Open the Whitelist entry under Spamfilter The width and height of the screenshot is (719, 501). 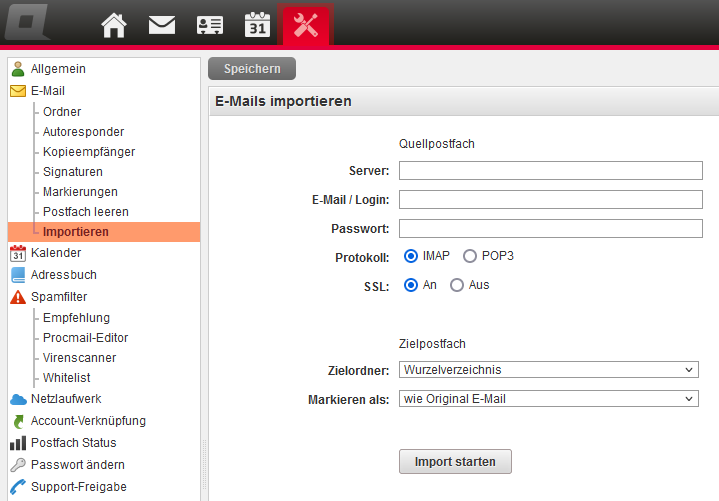pos(66,378)
